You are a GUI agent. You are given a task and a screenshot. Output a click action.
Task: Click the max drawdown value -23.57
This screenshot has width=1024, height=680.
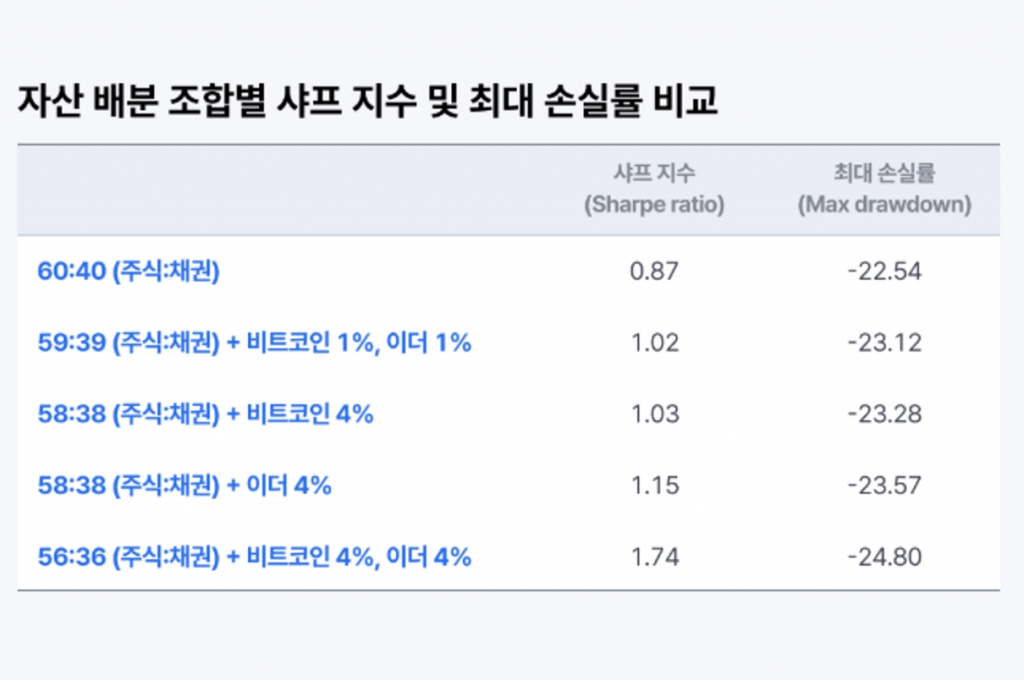click(884, 485)
